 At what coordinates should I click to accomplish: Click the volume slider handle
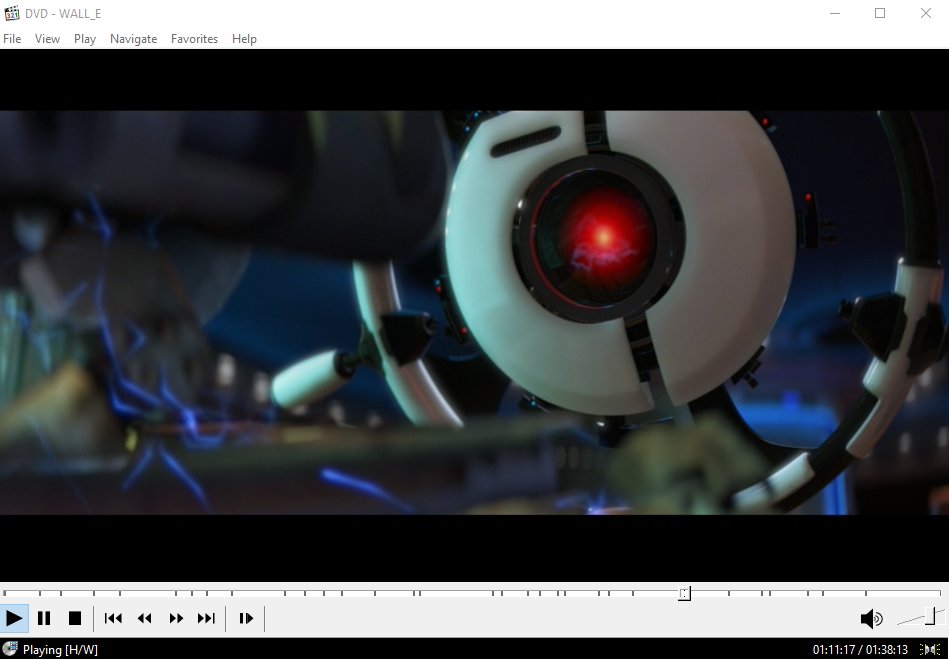coord(930,615)
